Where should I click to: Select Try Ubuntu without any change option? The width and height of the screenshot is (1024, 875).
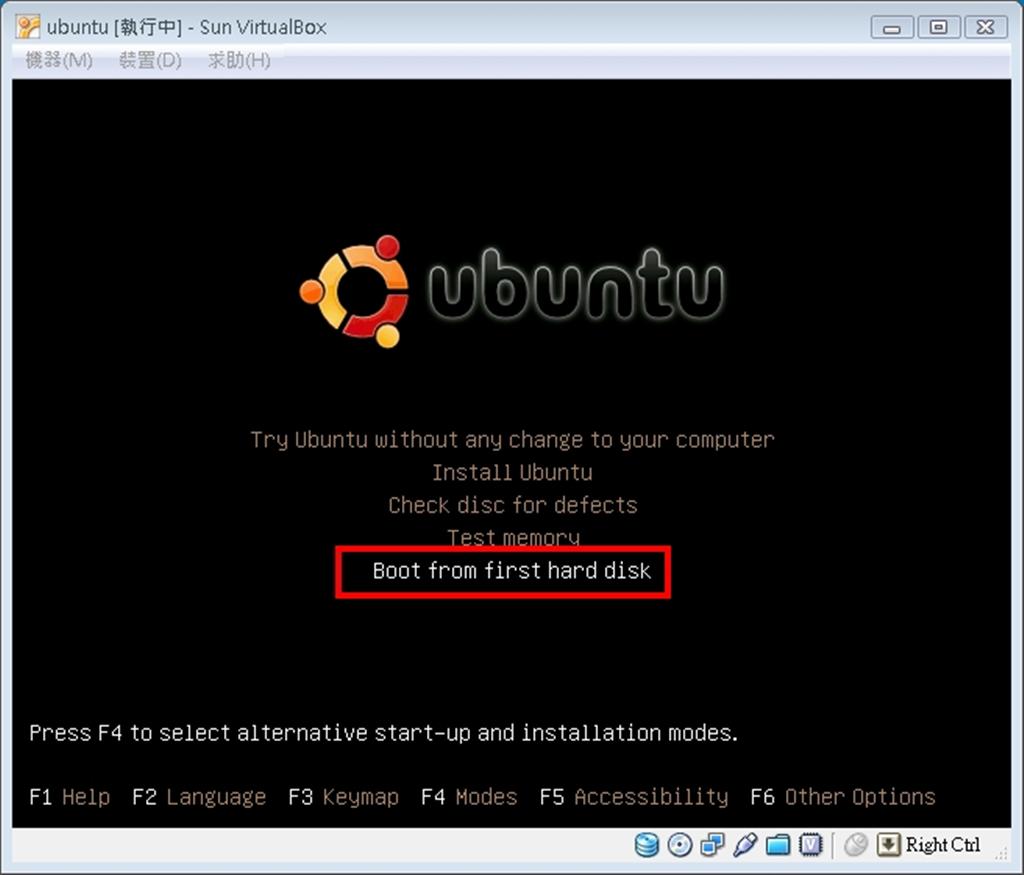coord(512,439)
